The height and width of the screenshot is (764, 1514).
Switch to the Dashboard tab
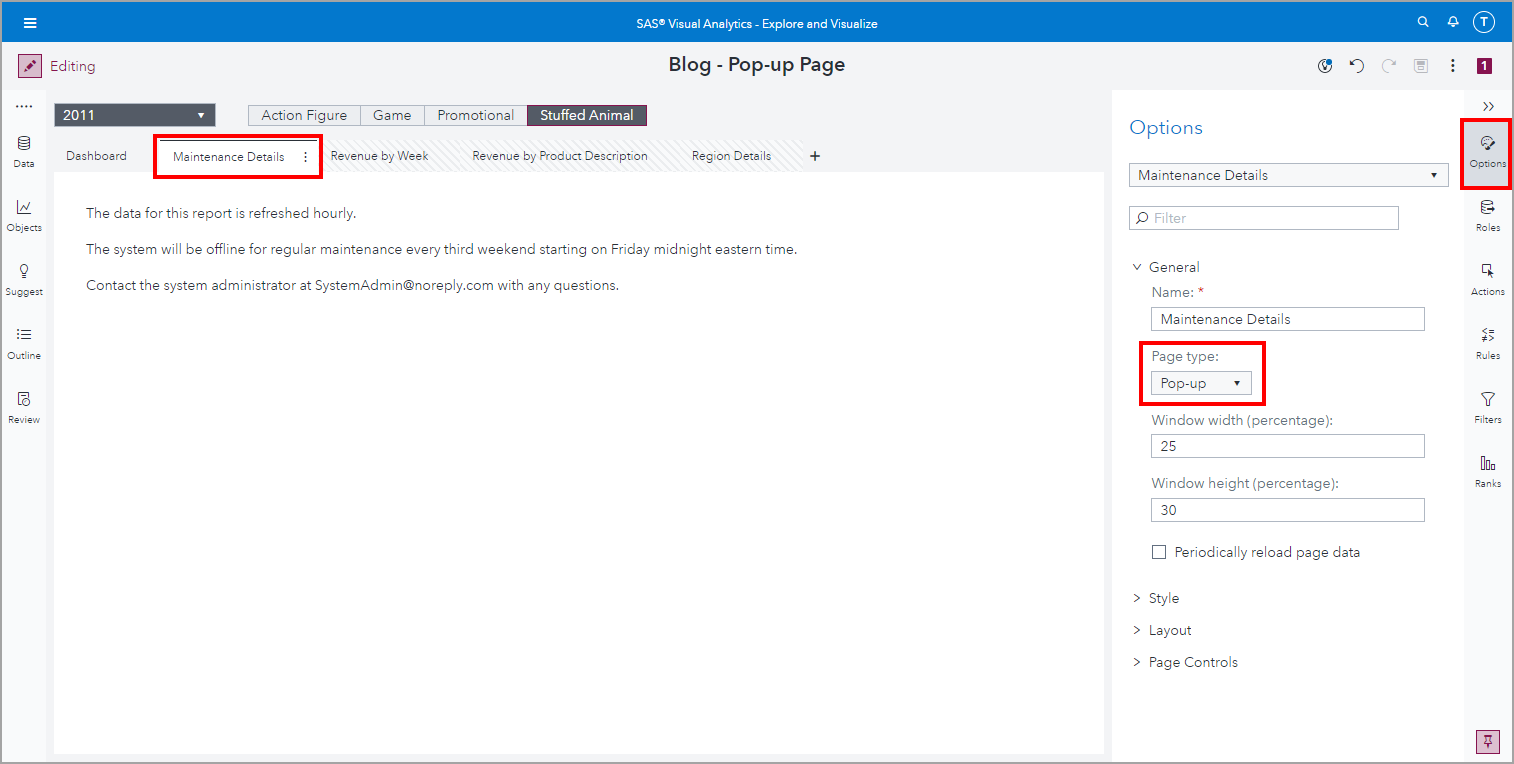96,155
